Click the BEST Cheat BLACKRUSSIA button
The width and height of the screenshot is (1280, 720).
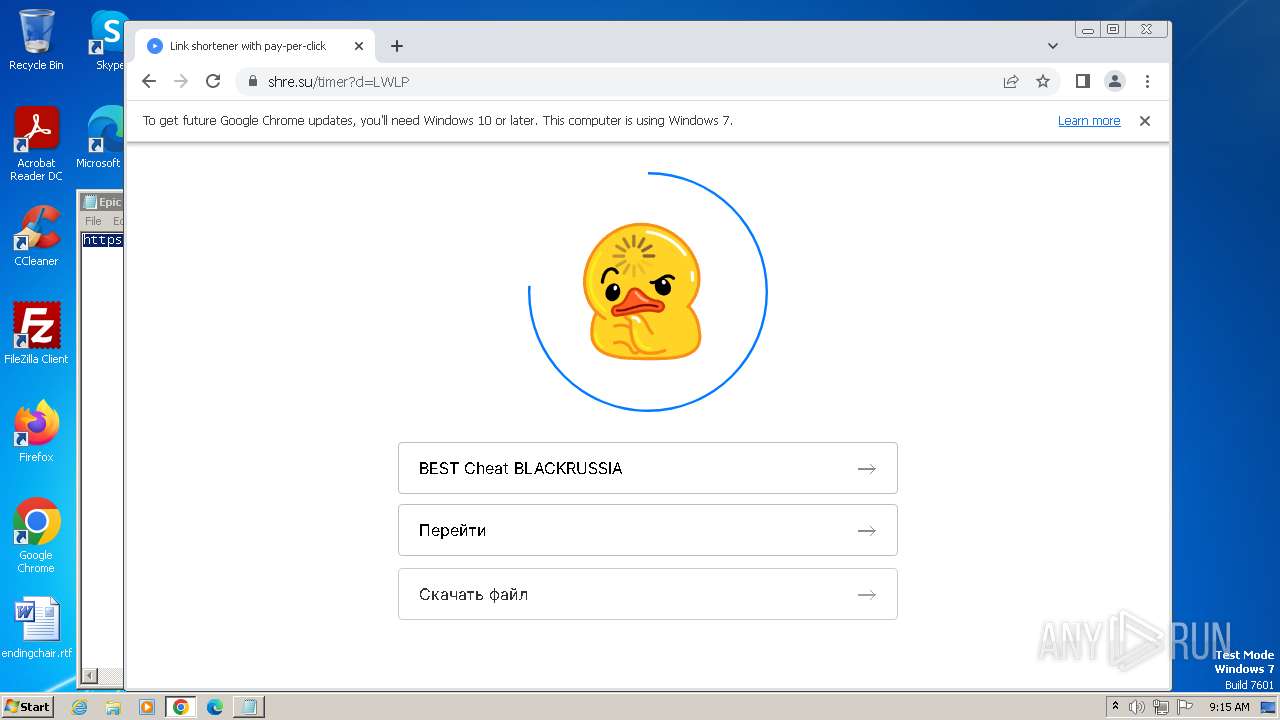(x=648, y=468)
